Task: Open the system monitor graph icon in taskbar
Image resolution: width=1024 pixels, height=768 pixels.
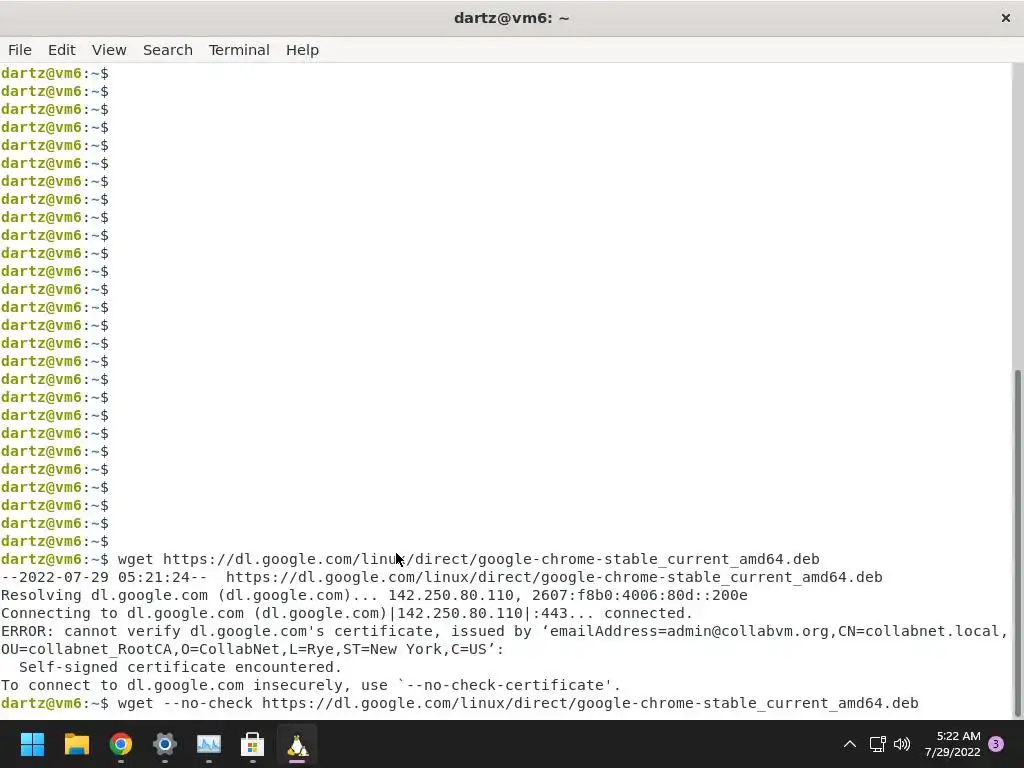Action: point(209,744)
